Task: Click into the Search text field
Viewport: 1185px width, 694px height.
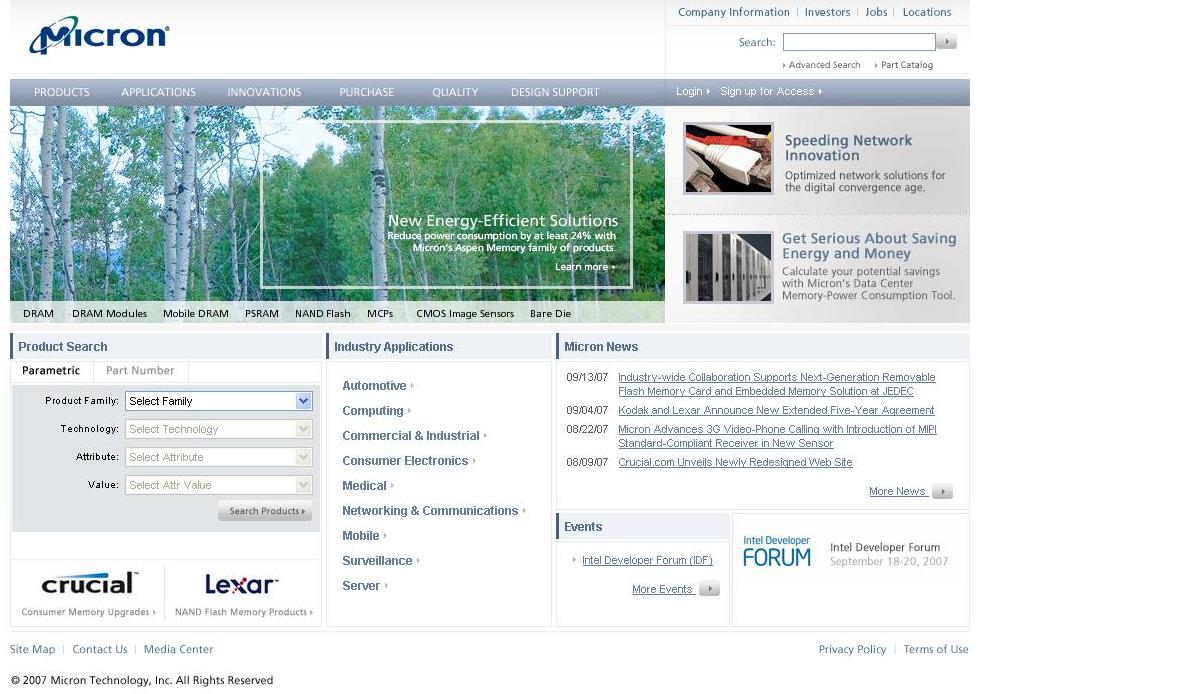Action: (859, 42)
